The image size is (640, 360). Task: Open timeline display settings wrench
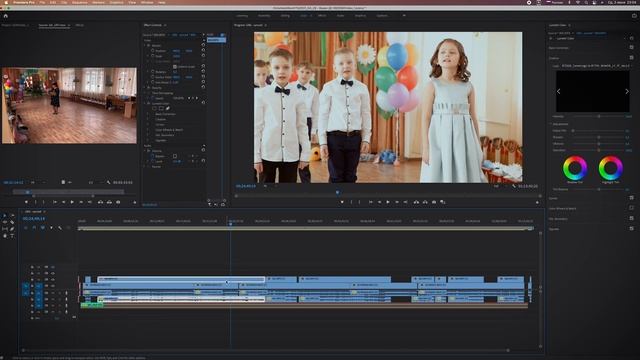pyautogui.click(x=60, y=228)
